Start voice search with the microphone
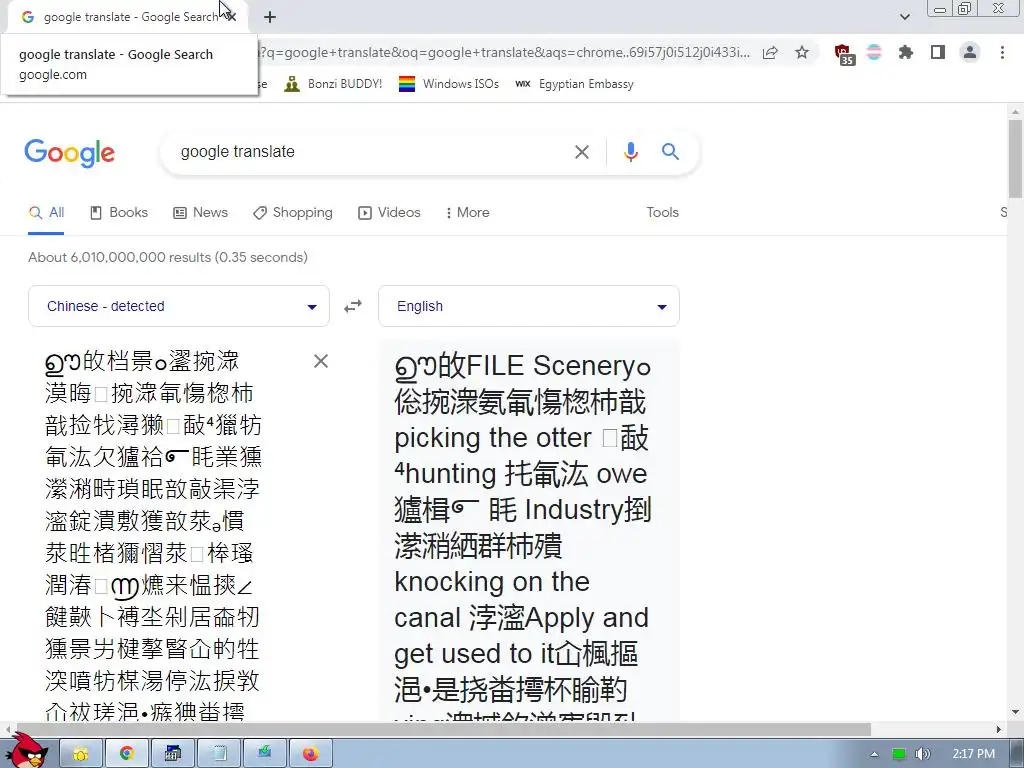Viewport: 1024px width, 768px height. [630, 152]
